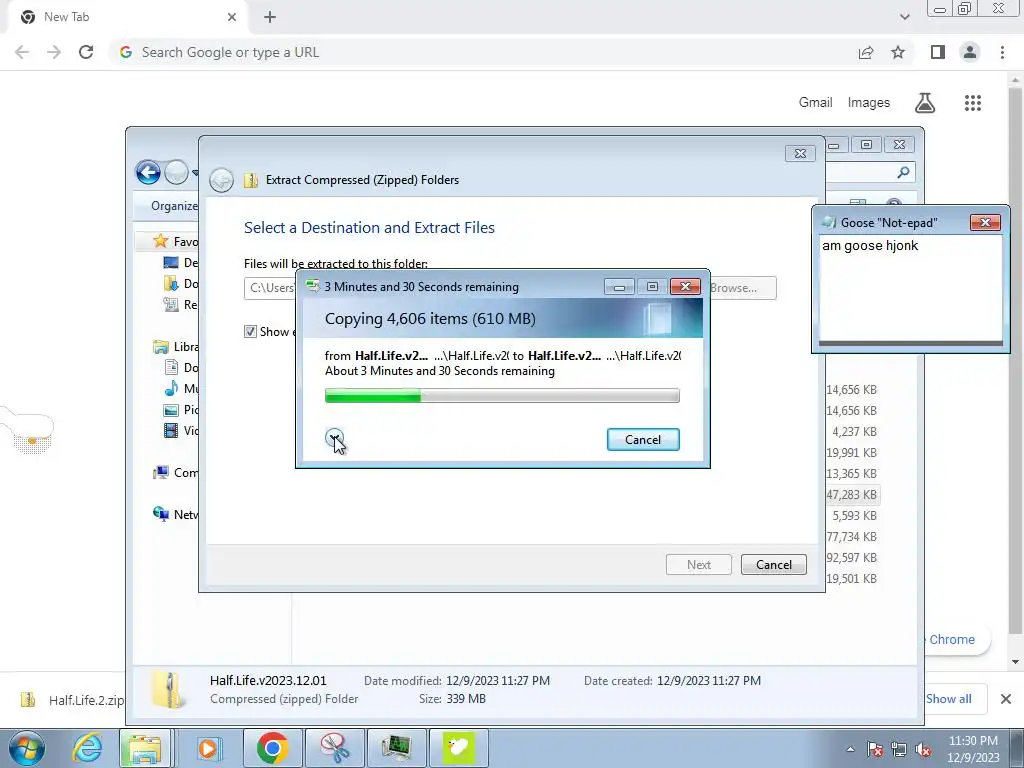Viewport: 1024px width, 768px height.
Task: Click the Downloads icon under Favorites
Action: (170, 283)
